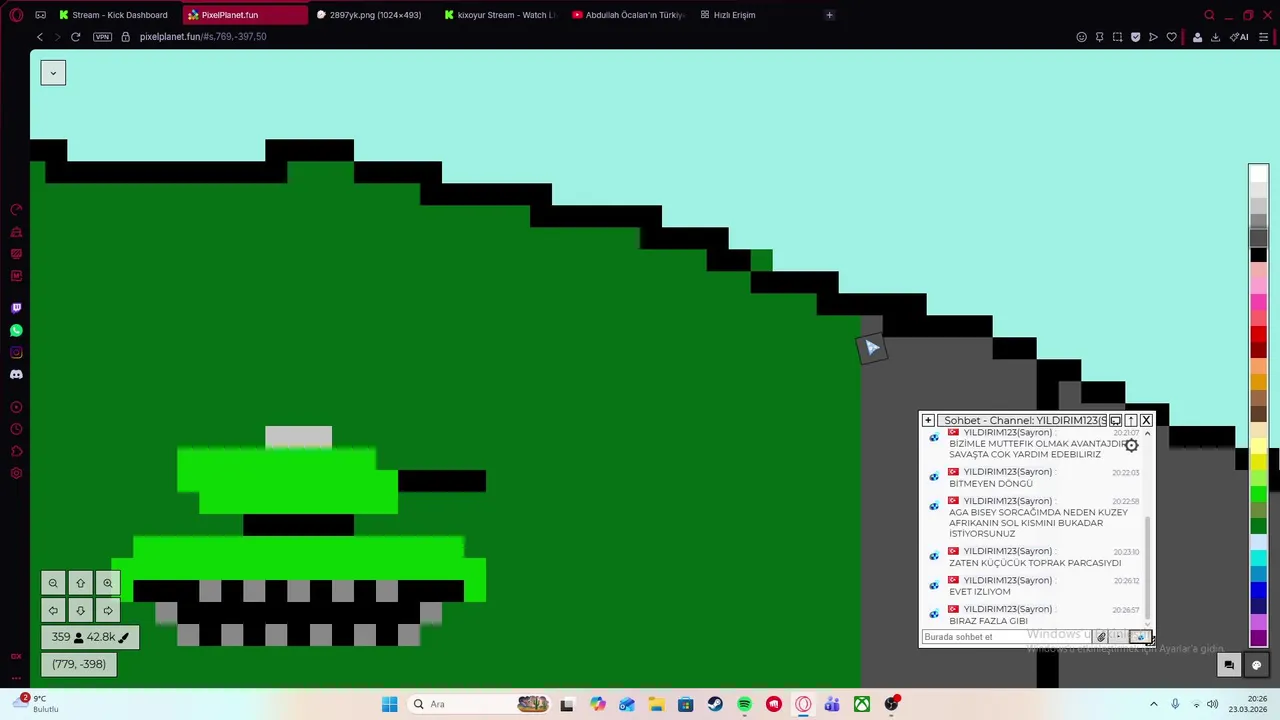
Task: Click the message 'BIRAZ FAZLA GIBI'
Action: point(988,621)
